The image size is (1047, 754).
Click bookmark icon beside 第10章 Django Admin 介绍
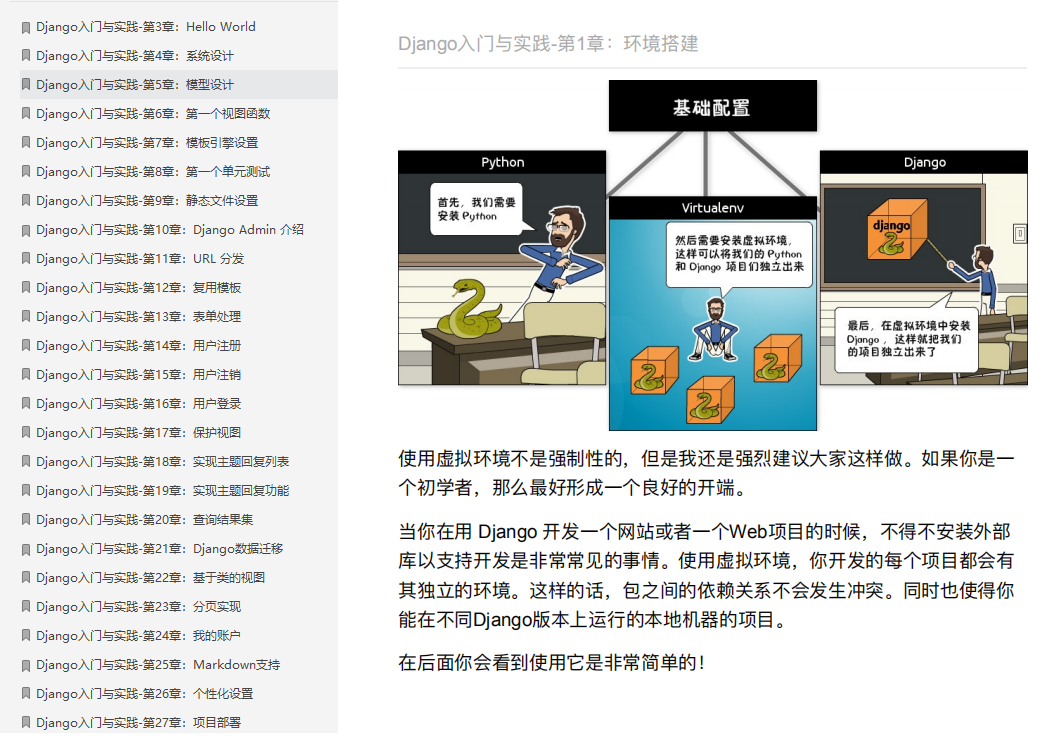click(x=26, y=230)
